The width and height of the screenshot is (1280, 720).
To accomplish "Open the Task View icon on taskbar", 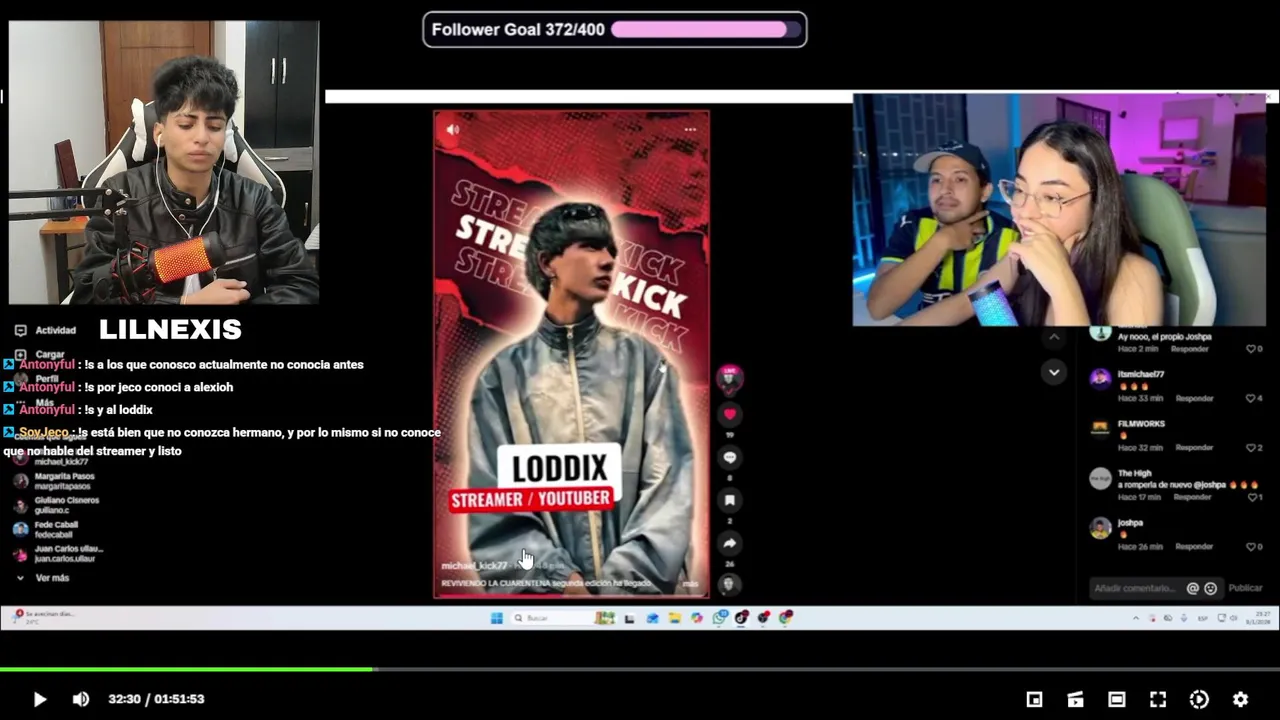I will click(629, 618).
